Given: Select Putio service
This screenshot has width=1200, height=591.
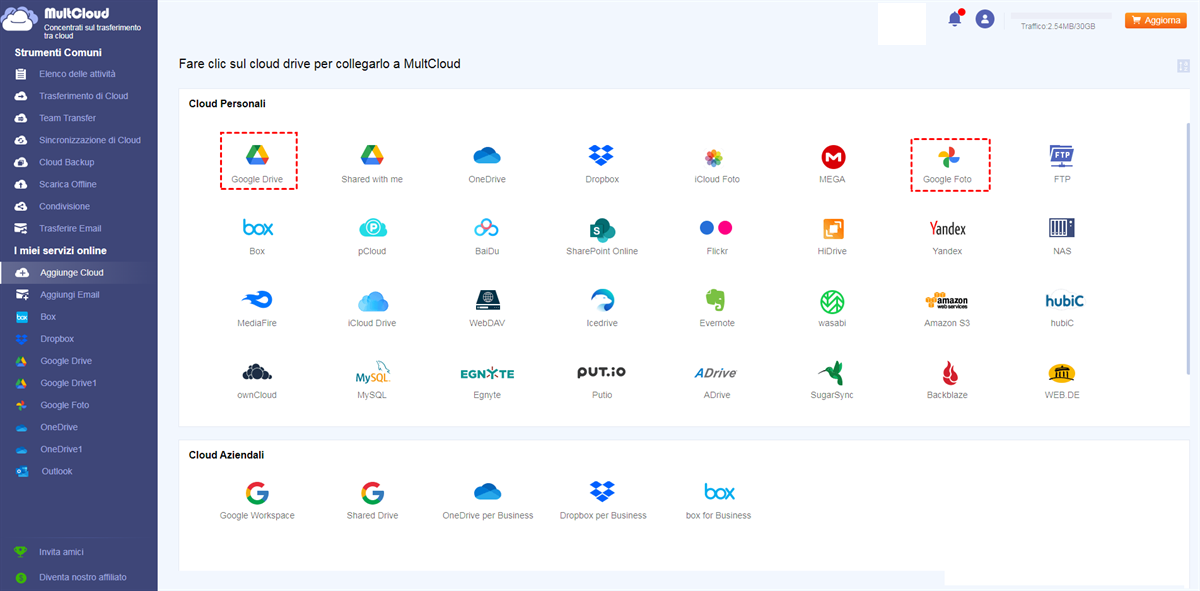Looking at the screenshot, I should point(602,372).
